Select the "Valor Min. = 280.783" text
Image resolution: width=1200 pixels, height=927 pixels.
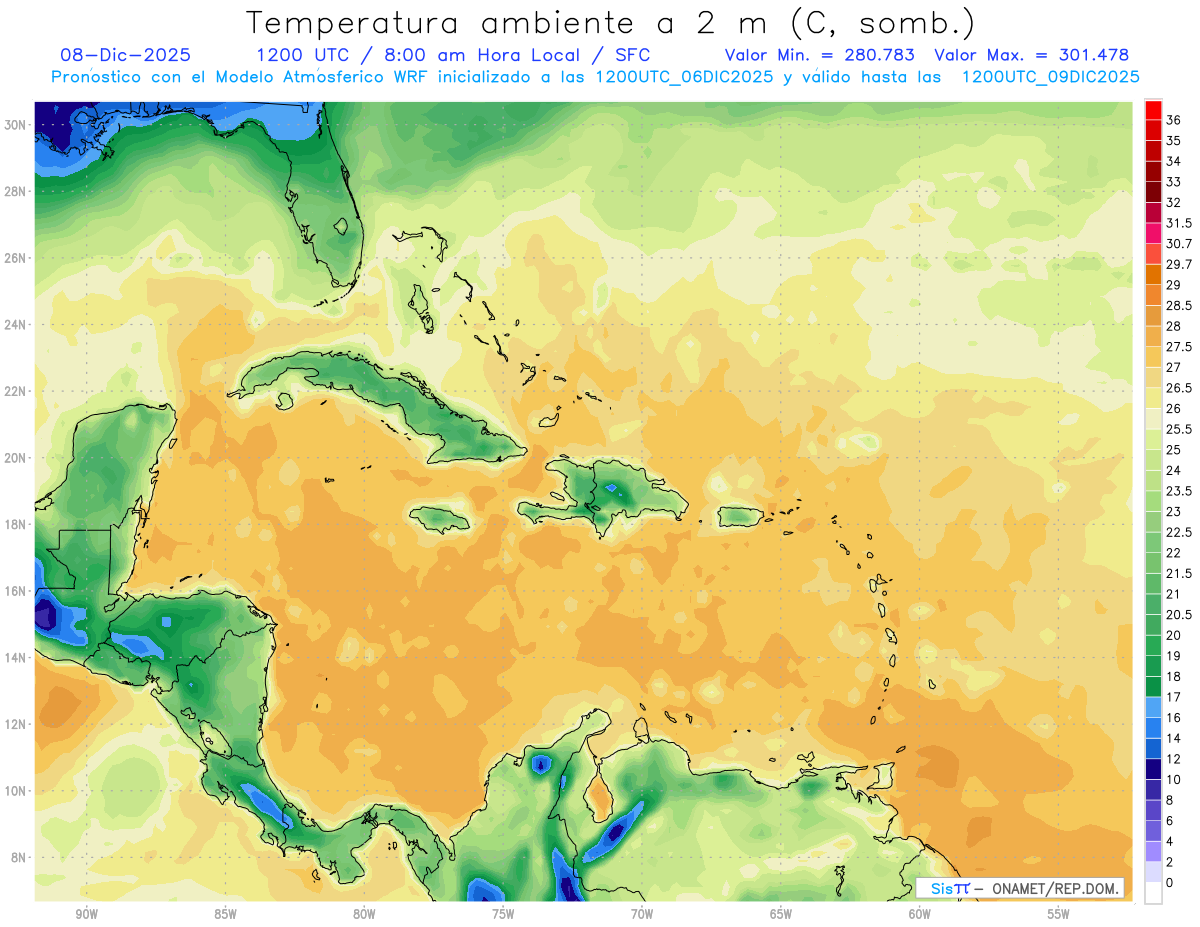tap(820, 55)
